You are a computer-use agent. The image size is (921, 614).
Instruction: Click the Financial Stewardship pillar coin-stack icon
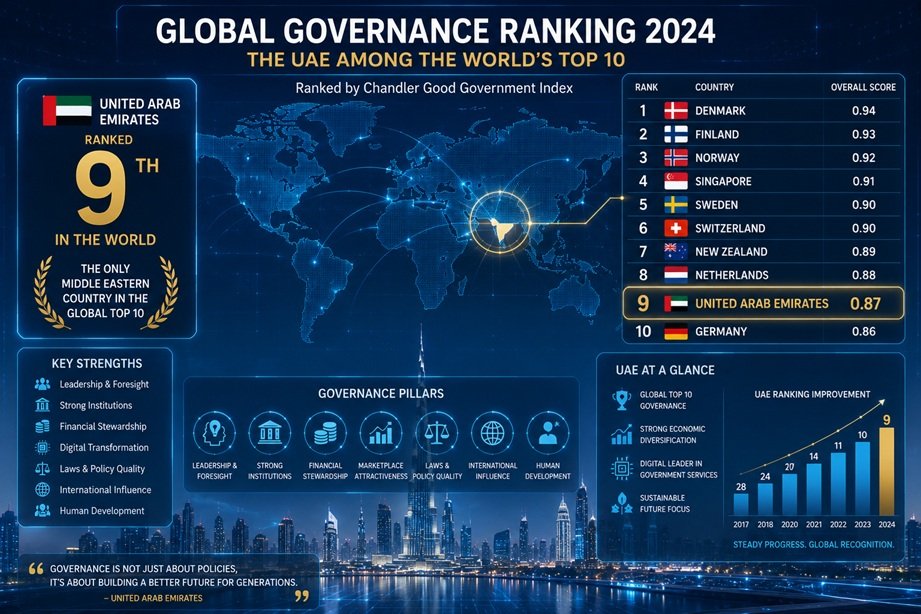325,434
